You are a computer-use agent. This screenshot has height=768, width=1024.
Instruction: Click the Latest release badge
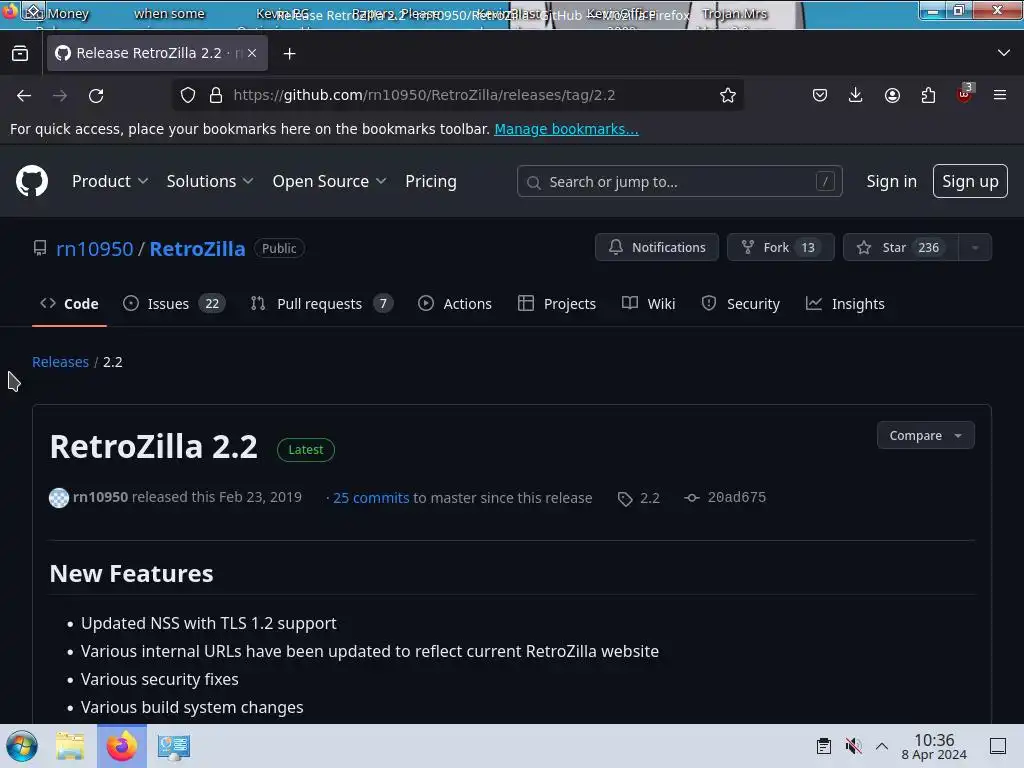[x=306, y=449]
